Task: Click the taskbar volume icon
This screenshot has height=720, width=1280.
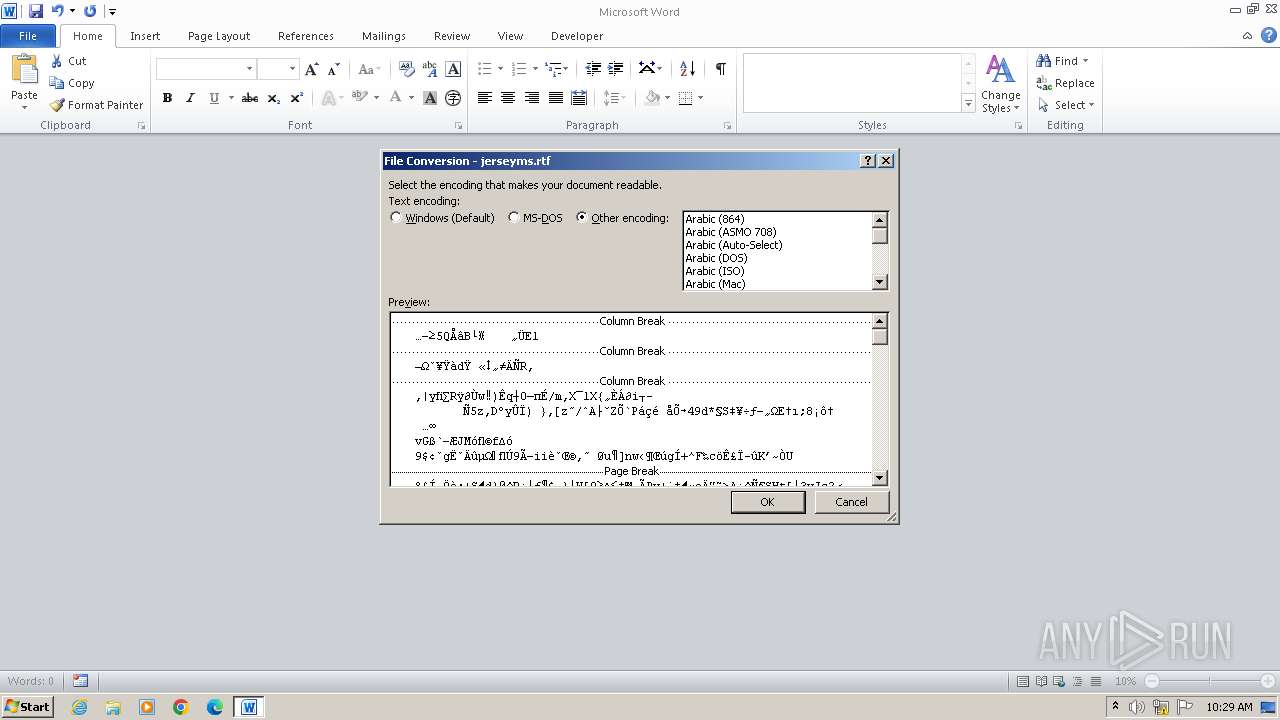Action: 1136,707
